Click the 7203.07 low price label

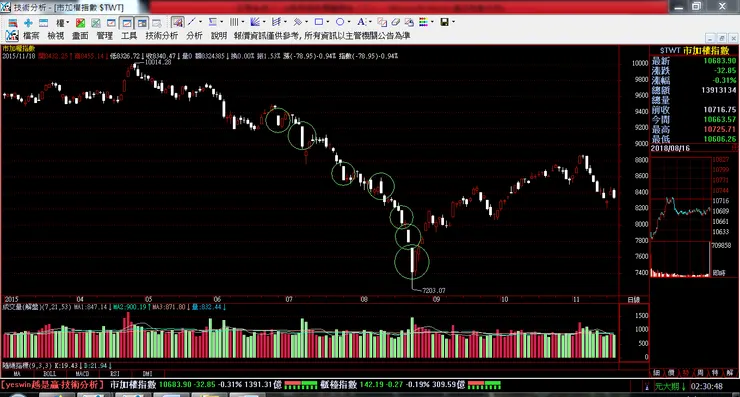pyautogui.click(x=434, y=290)
